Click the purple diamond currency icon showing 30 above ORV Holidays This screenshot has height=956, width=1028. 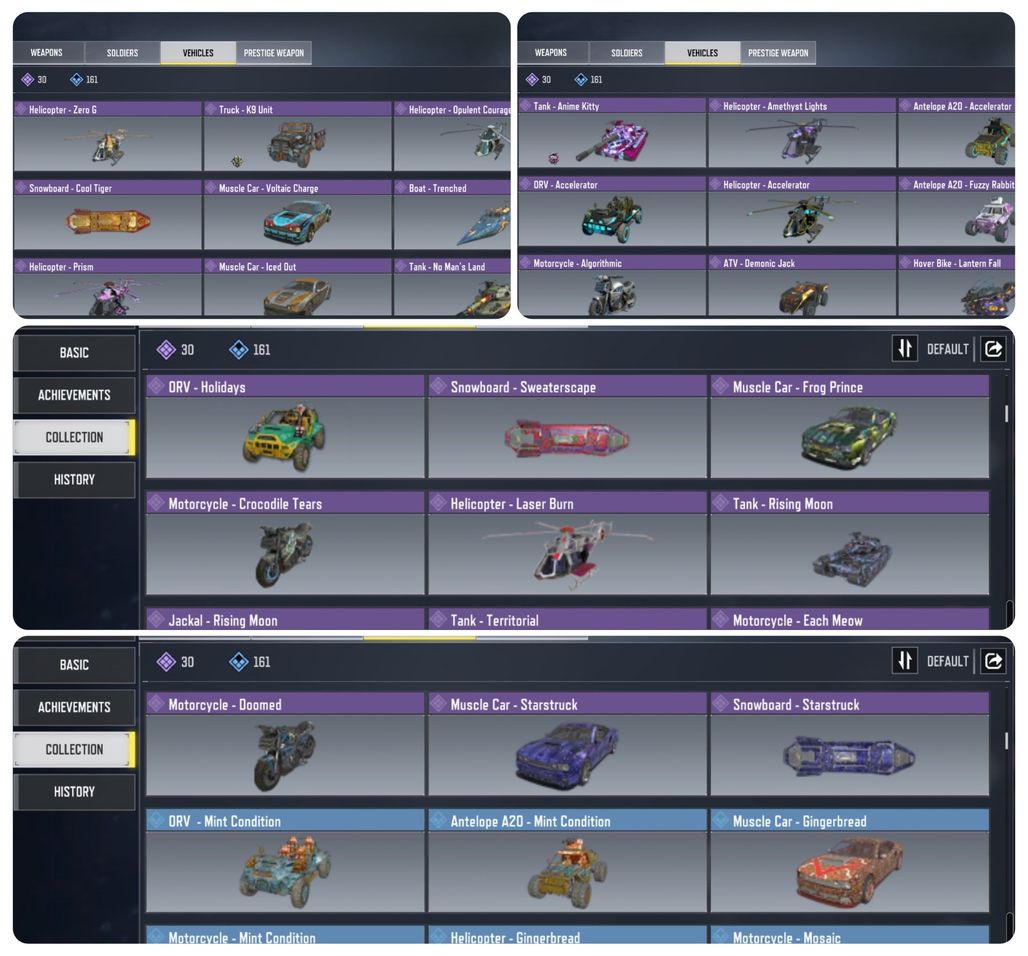pyautogui.click(x=167, y=349)
